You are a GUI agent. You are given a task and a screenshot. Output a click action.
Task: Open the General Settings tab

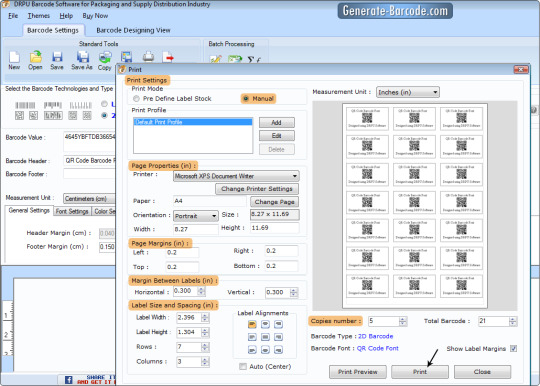29,210
